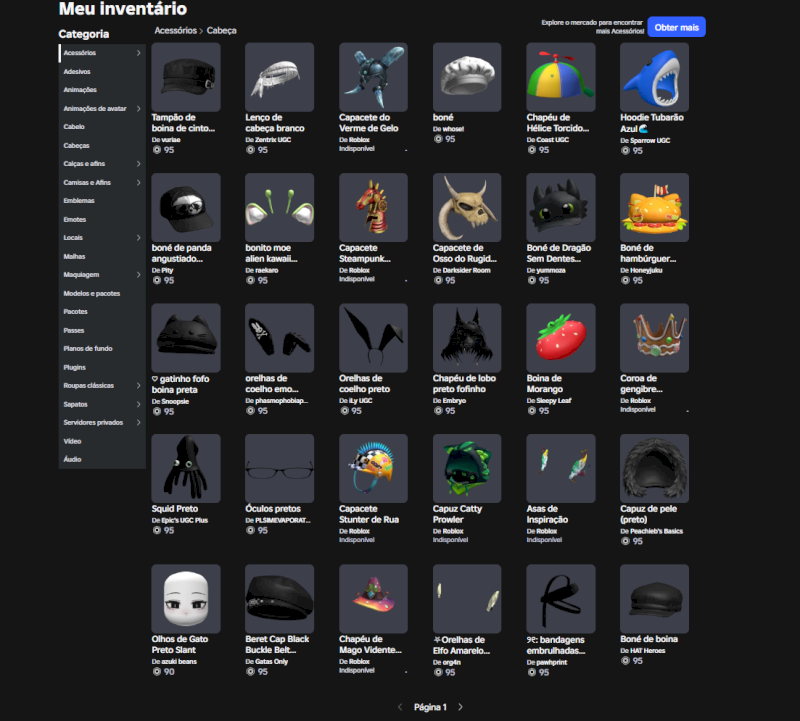The image size is (800, 721).
Task: Expand the Locais category arrow
Action: (x=138, y=238)
